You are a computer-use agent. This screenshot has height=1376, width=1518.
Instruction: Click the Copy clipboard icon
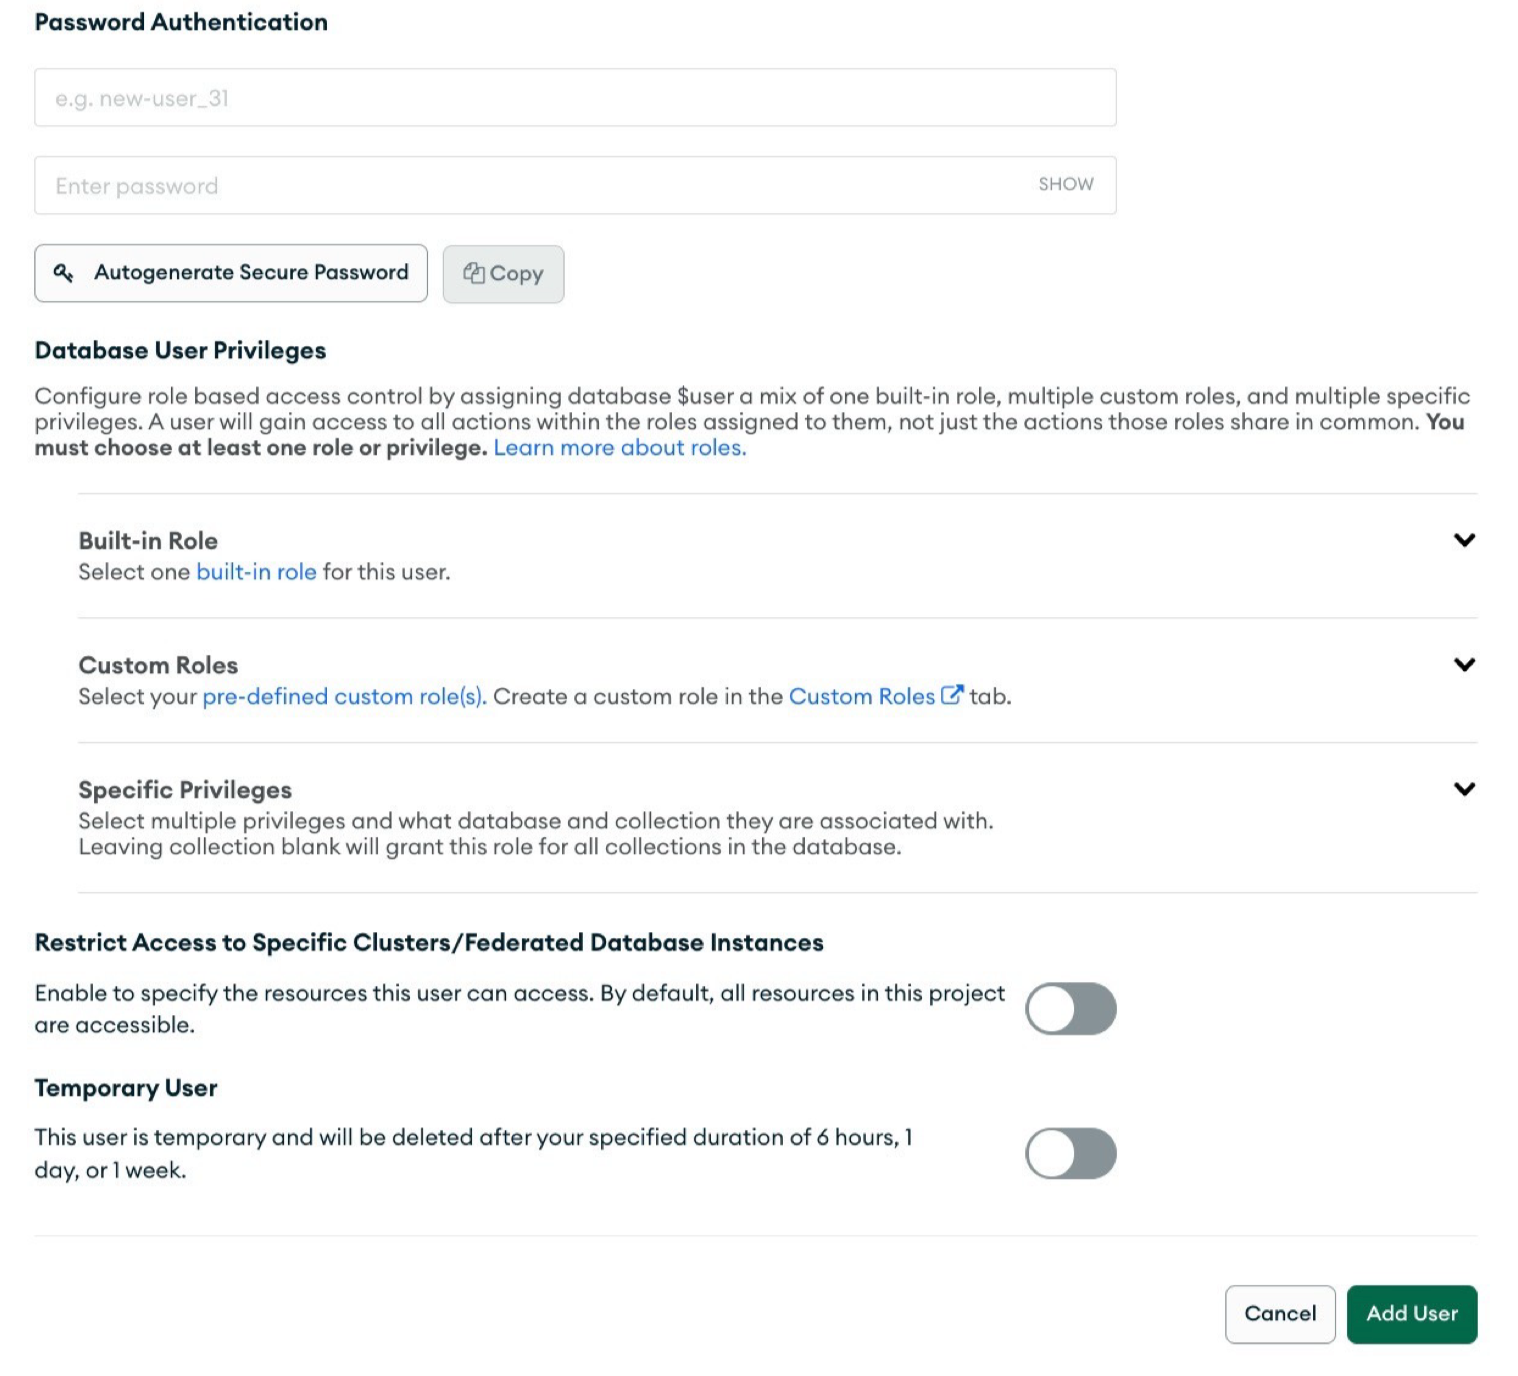point(474,273)
